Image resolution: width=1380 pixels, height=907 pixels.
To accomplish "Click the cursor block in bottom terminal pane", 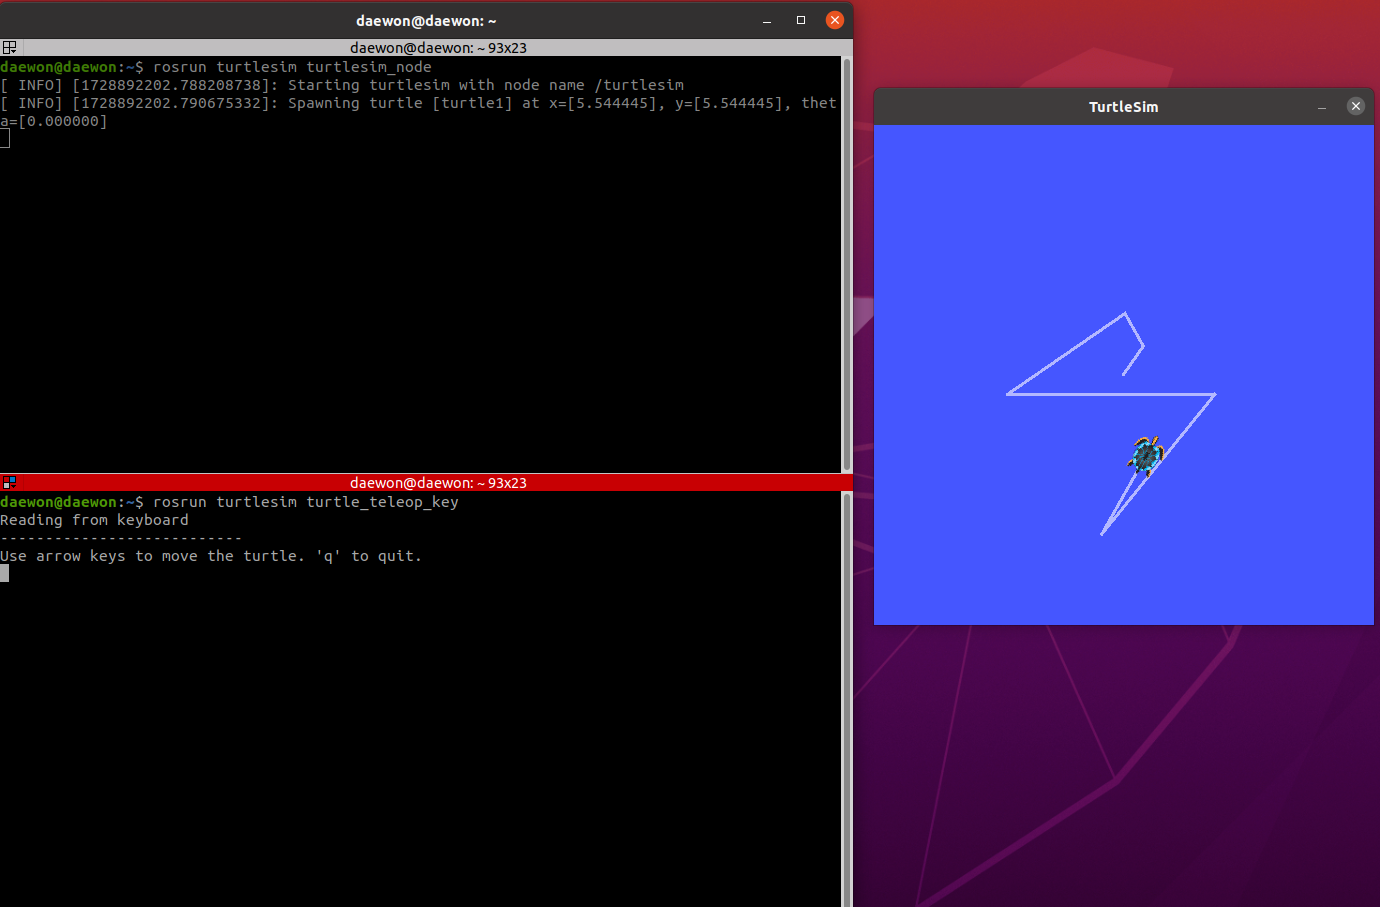I will [4, 573].
